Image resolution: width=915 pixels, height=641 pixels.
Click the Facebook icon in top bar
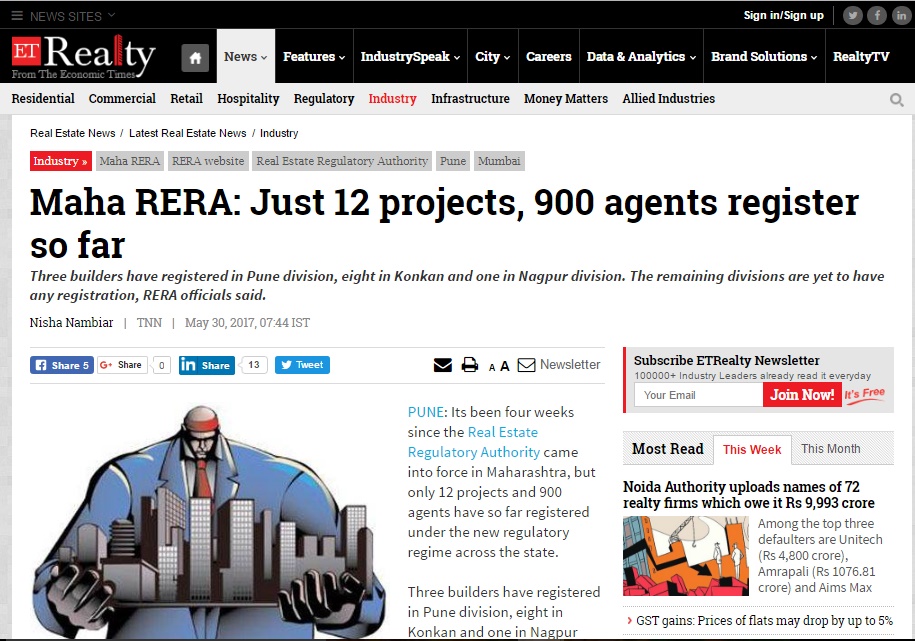click(x=877, y=15)
